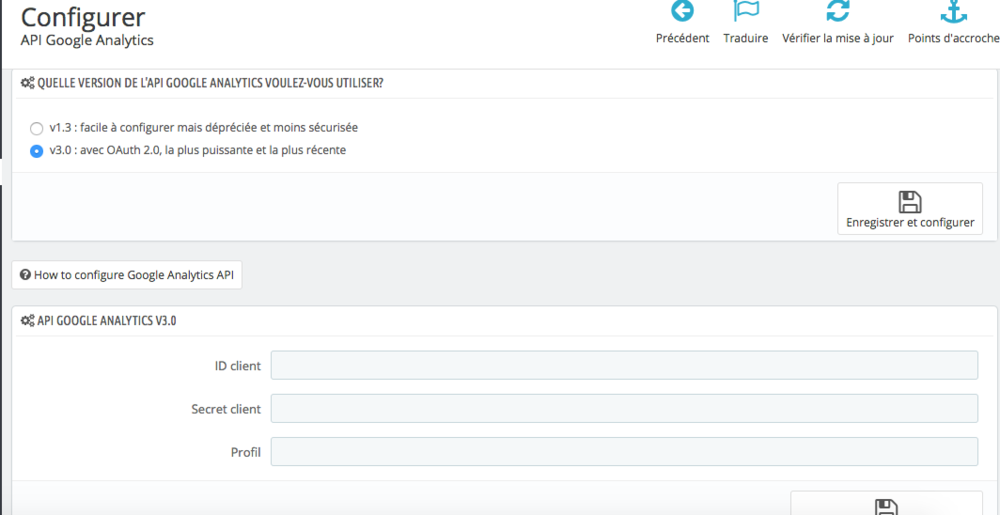This screenshot has height=515, width=1000.
Task: Click the ID client field label
Action: point(237,366)
